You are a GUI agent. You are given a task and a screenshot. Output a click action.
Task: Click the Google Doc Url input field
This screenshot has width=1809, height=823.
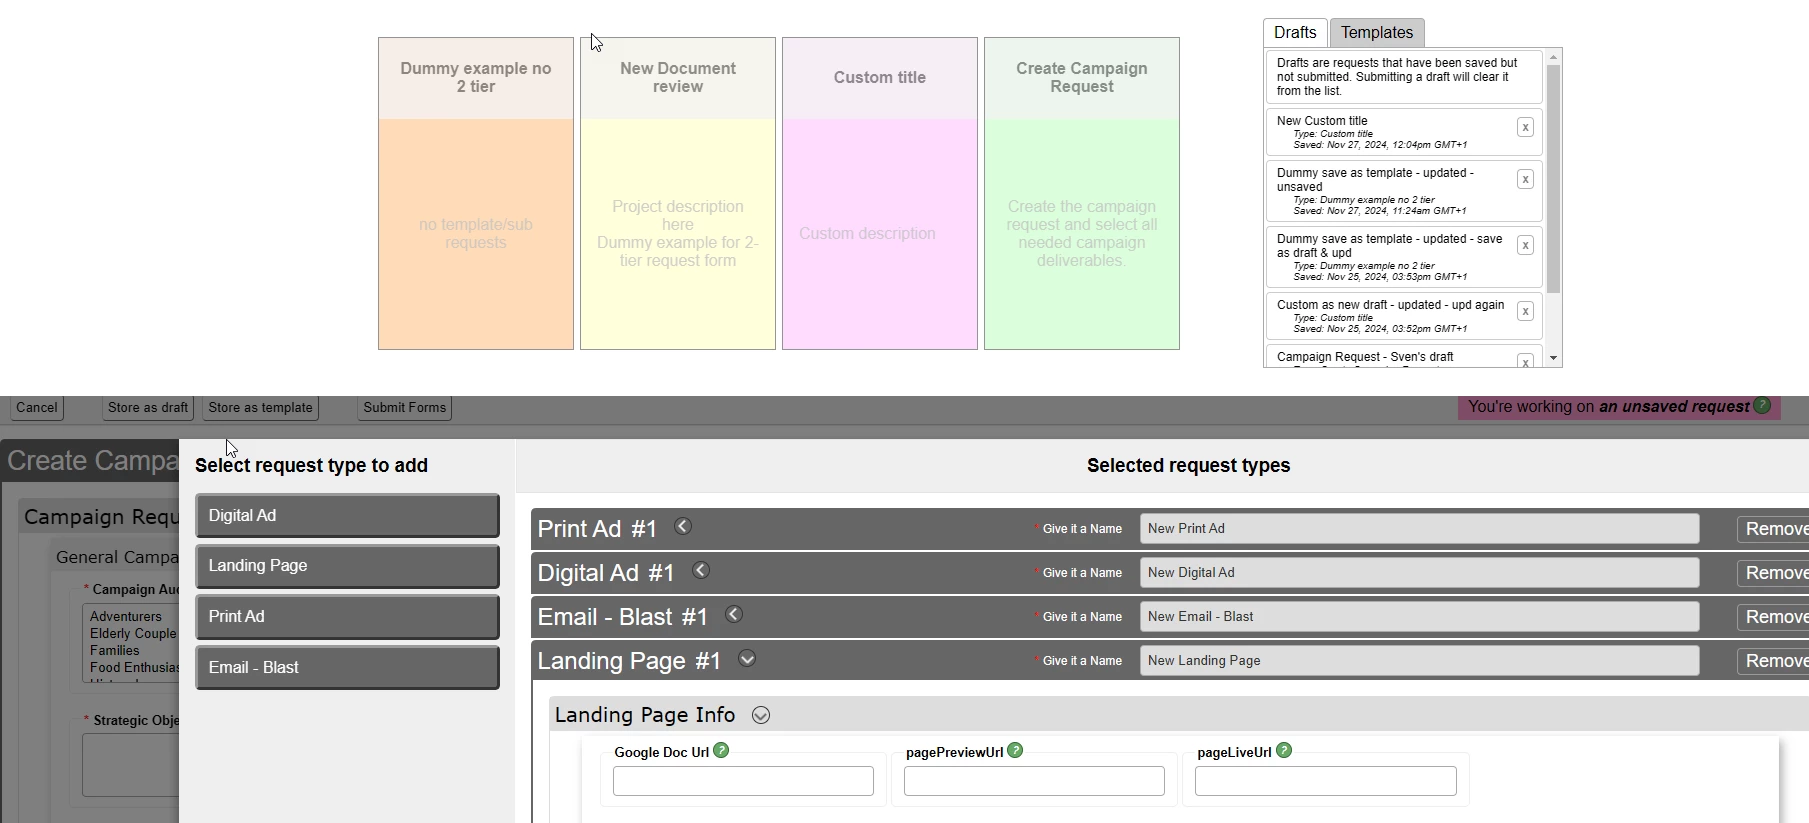tap(743, 781)
